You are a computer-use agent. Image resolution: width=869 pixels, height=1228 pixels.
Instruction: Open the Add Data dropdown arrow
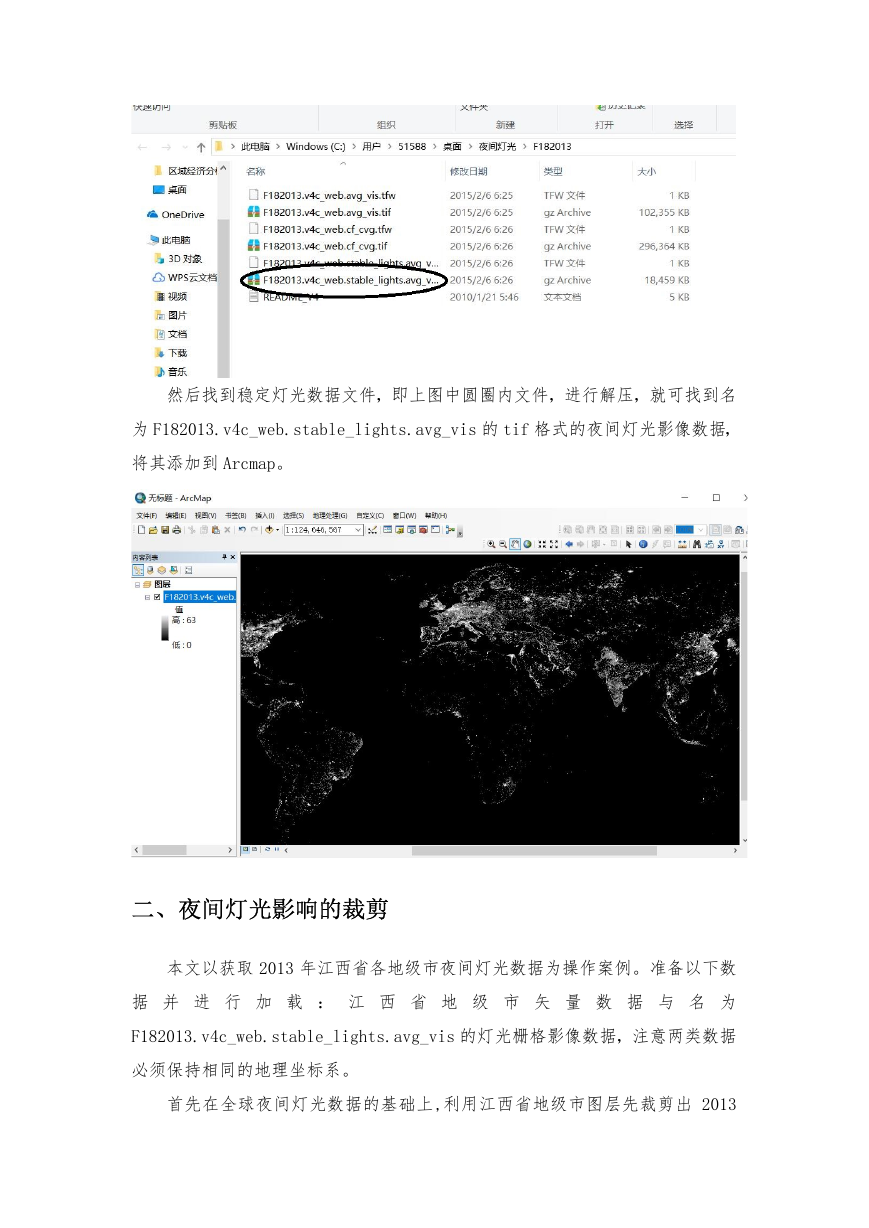click(277, 530)
